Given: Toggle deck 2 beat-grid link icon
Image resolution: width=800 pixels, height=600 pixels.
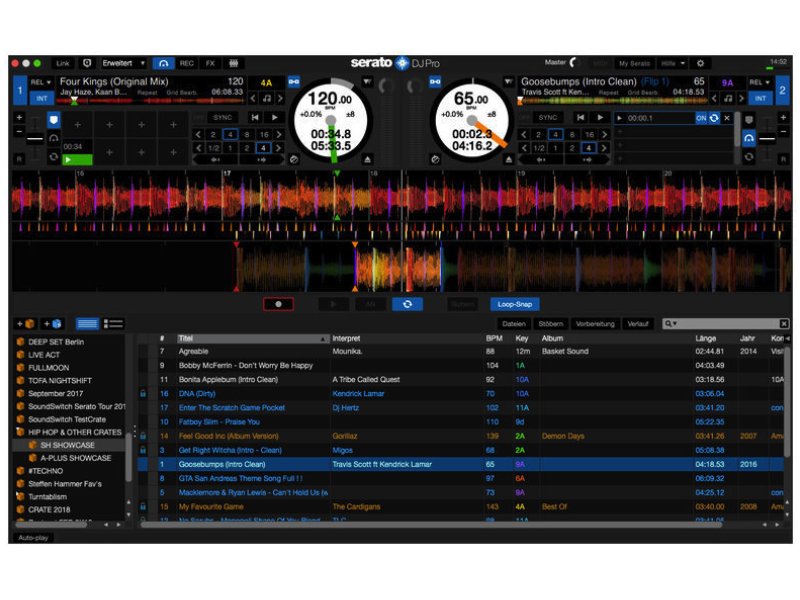Looking at the screenshot, I should click(x=435, y=82).
